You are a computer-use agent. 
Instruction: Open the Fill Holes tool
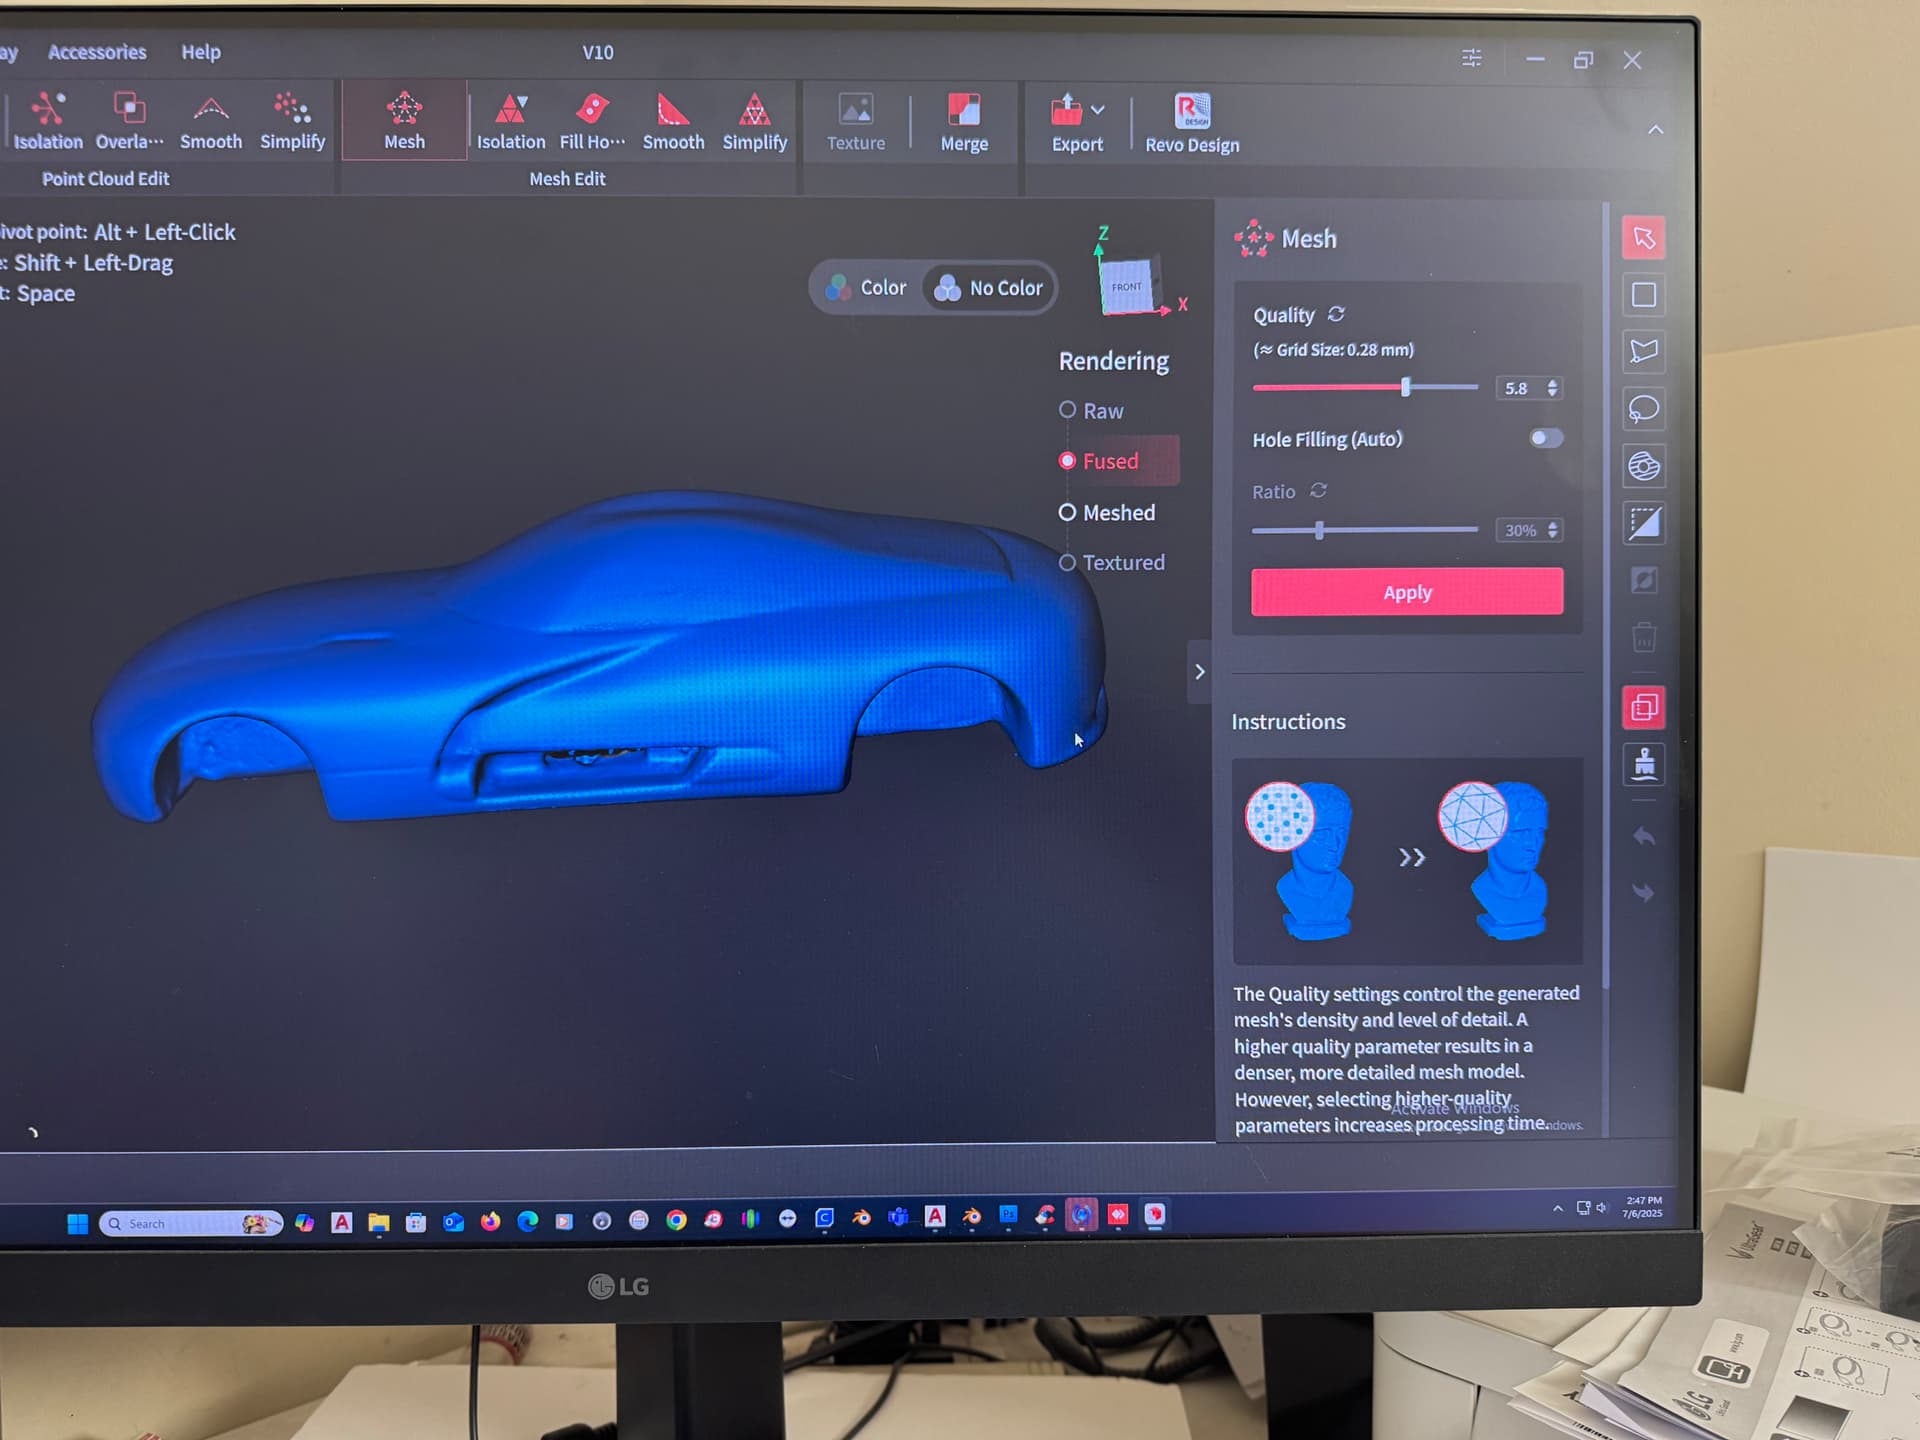click(x=592, y=121)
